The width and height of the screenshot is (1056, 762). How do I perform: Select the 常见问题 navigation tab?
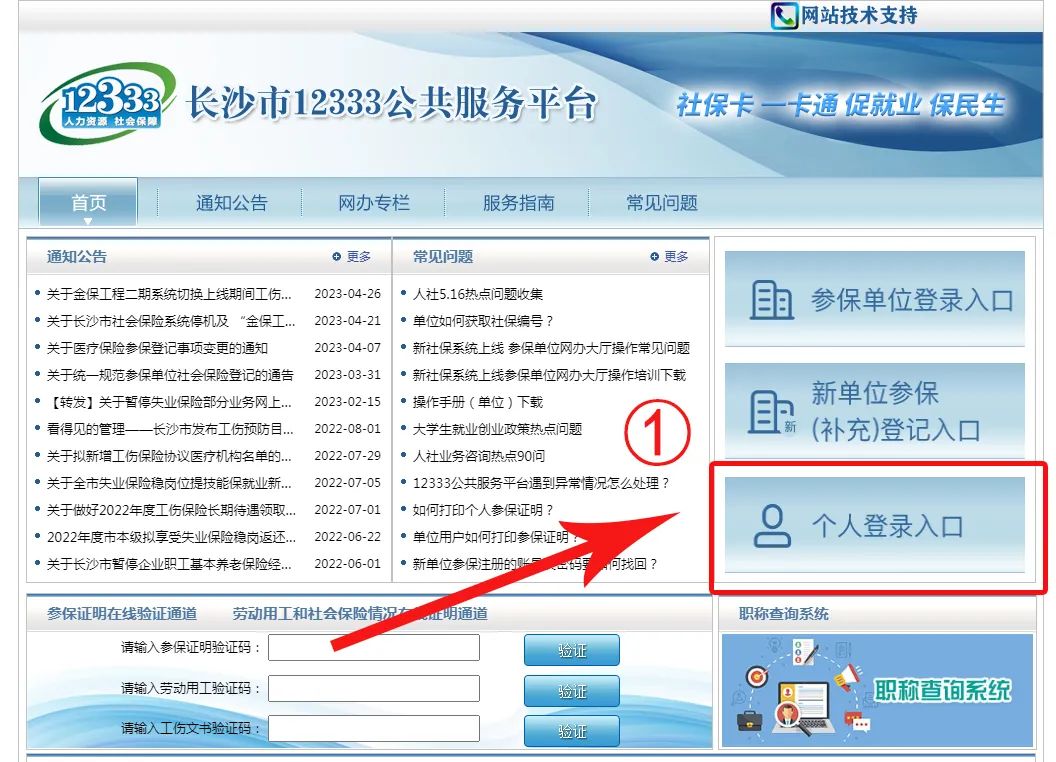660,202
